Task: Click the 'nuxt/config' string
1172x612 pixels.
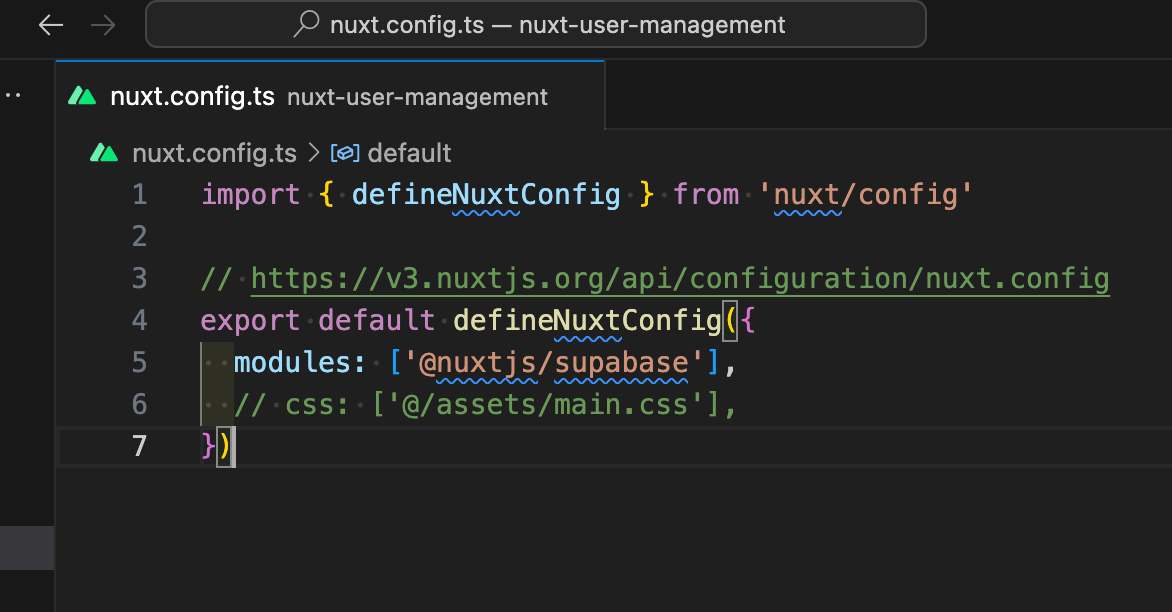Action: [865, 195]
